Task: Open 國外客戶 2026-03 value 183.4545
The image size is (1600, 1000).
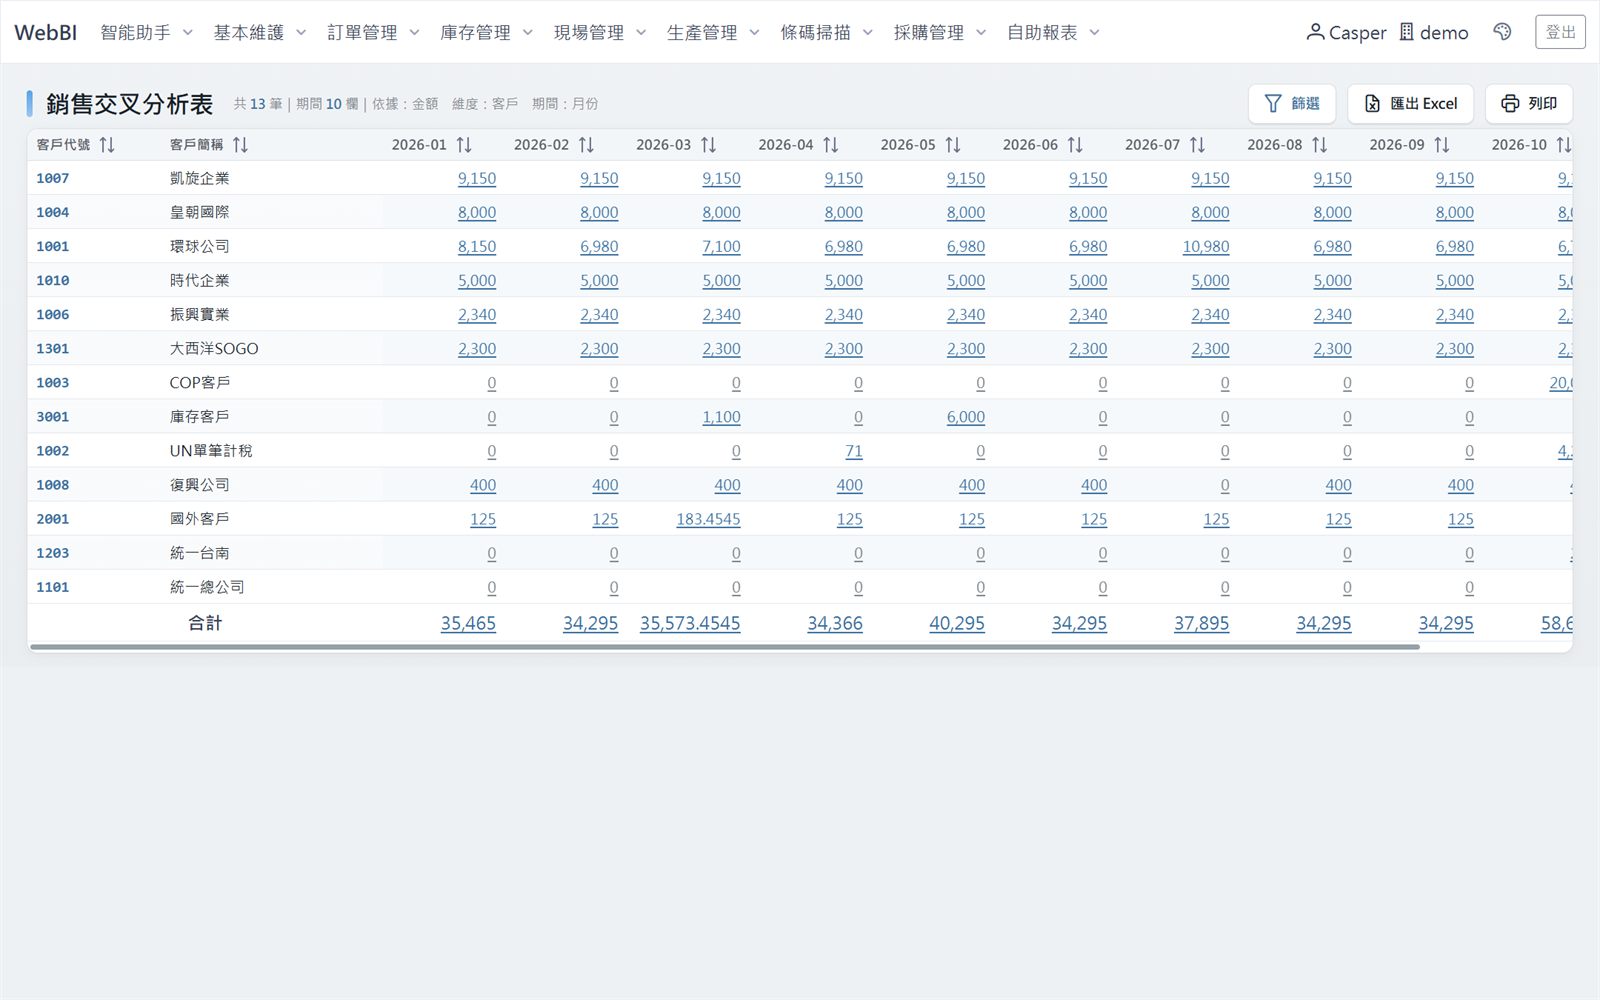Action: pos(708,519)
